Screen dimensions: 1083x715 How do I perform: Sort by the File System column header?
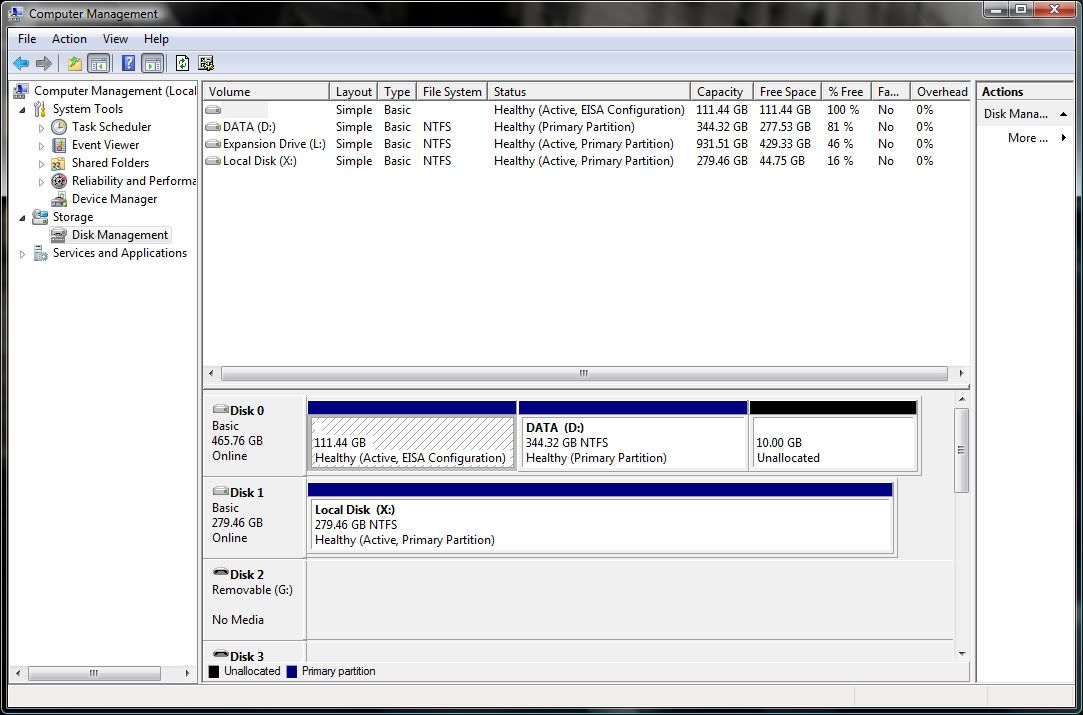(x=452, y=91)
